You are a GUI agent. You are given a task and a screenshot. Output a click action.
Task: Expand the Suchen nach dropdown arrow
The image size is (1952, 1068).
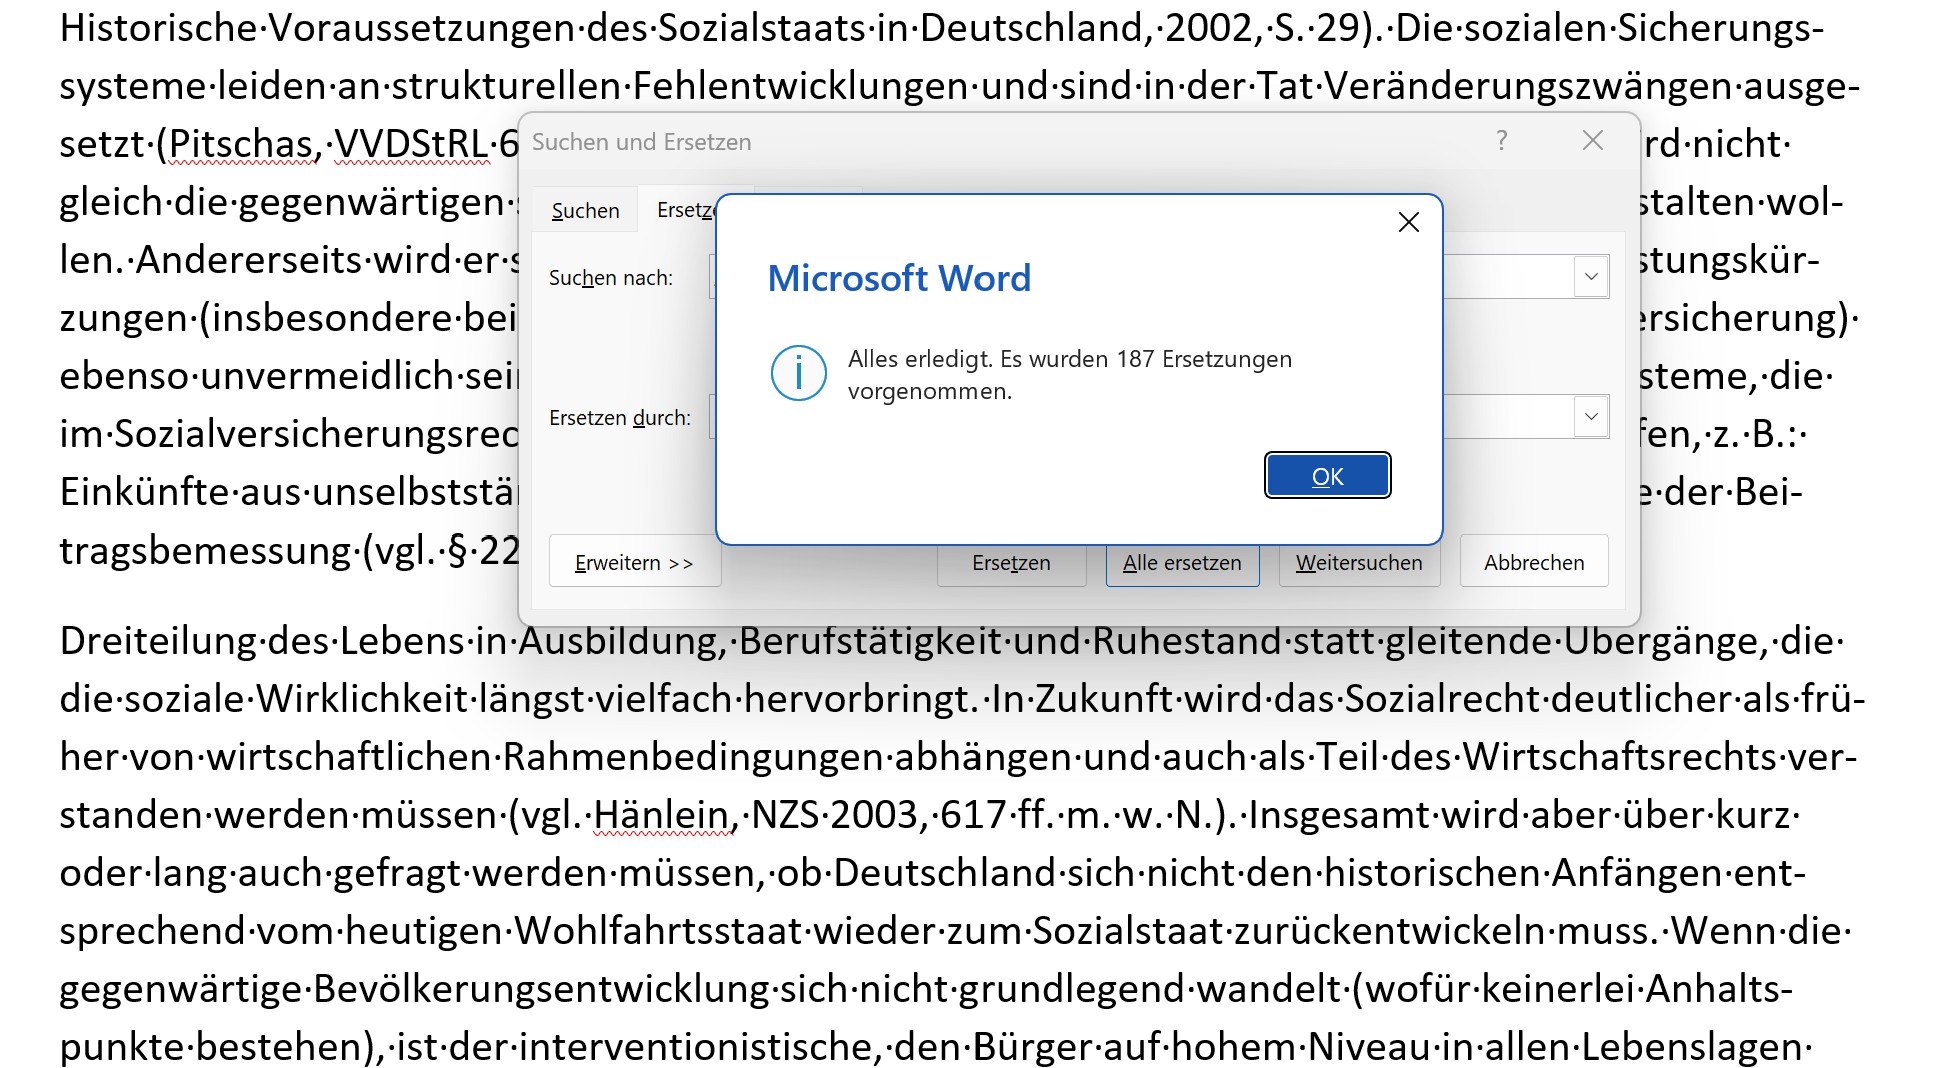click(x=1590, y=277)
